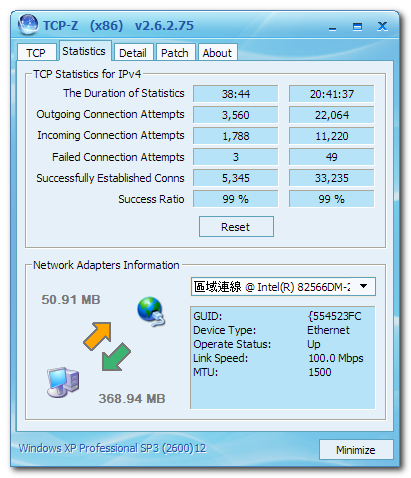Click the Minimize button at bottom
Screen dimensions: 411x478
click(356, 450)
